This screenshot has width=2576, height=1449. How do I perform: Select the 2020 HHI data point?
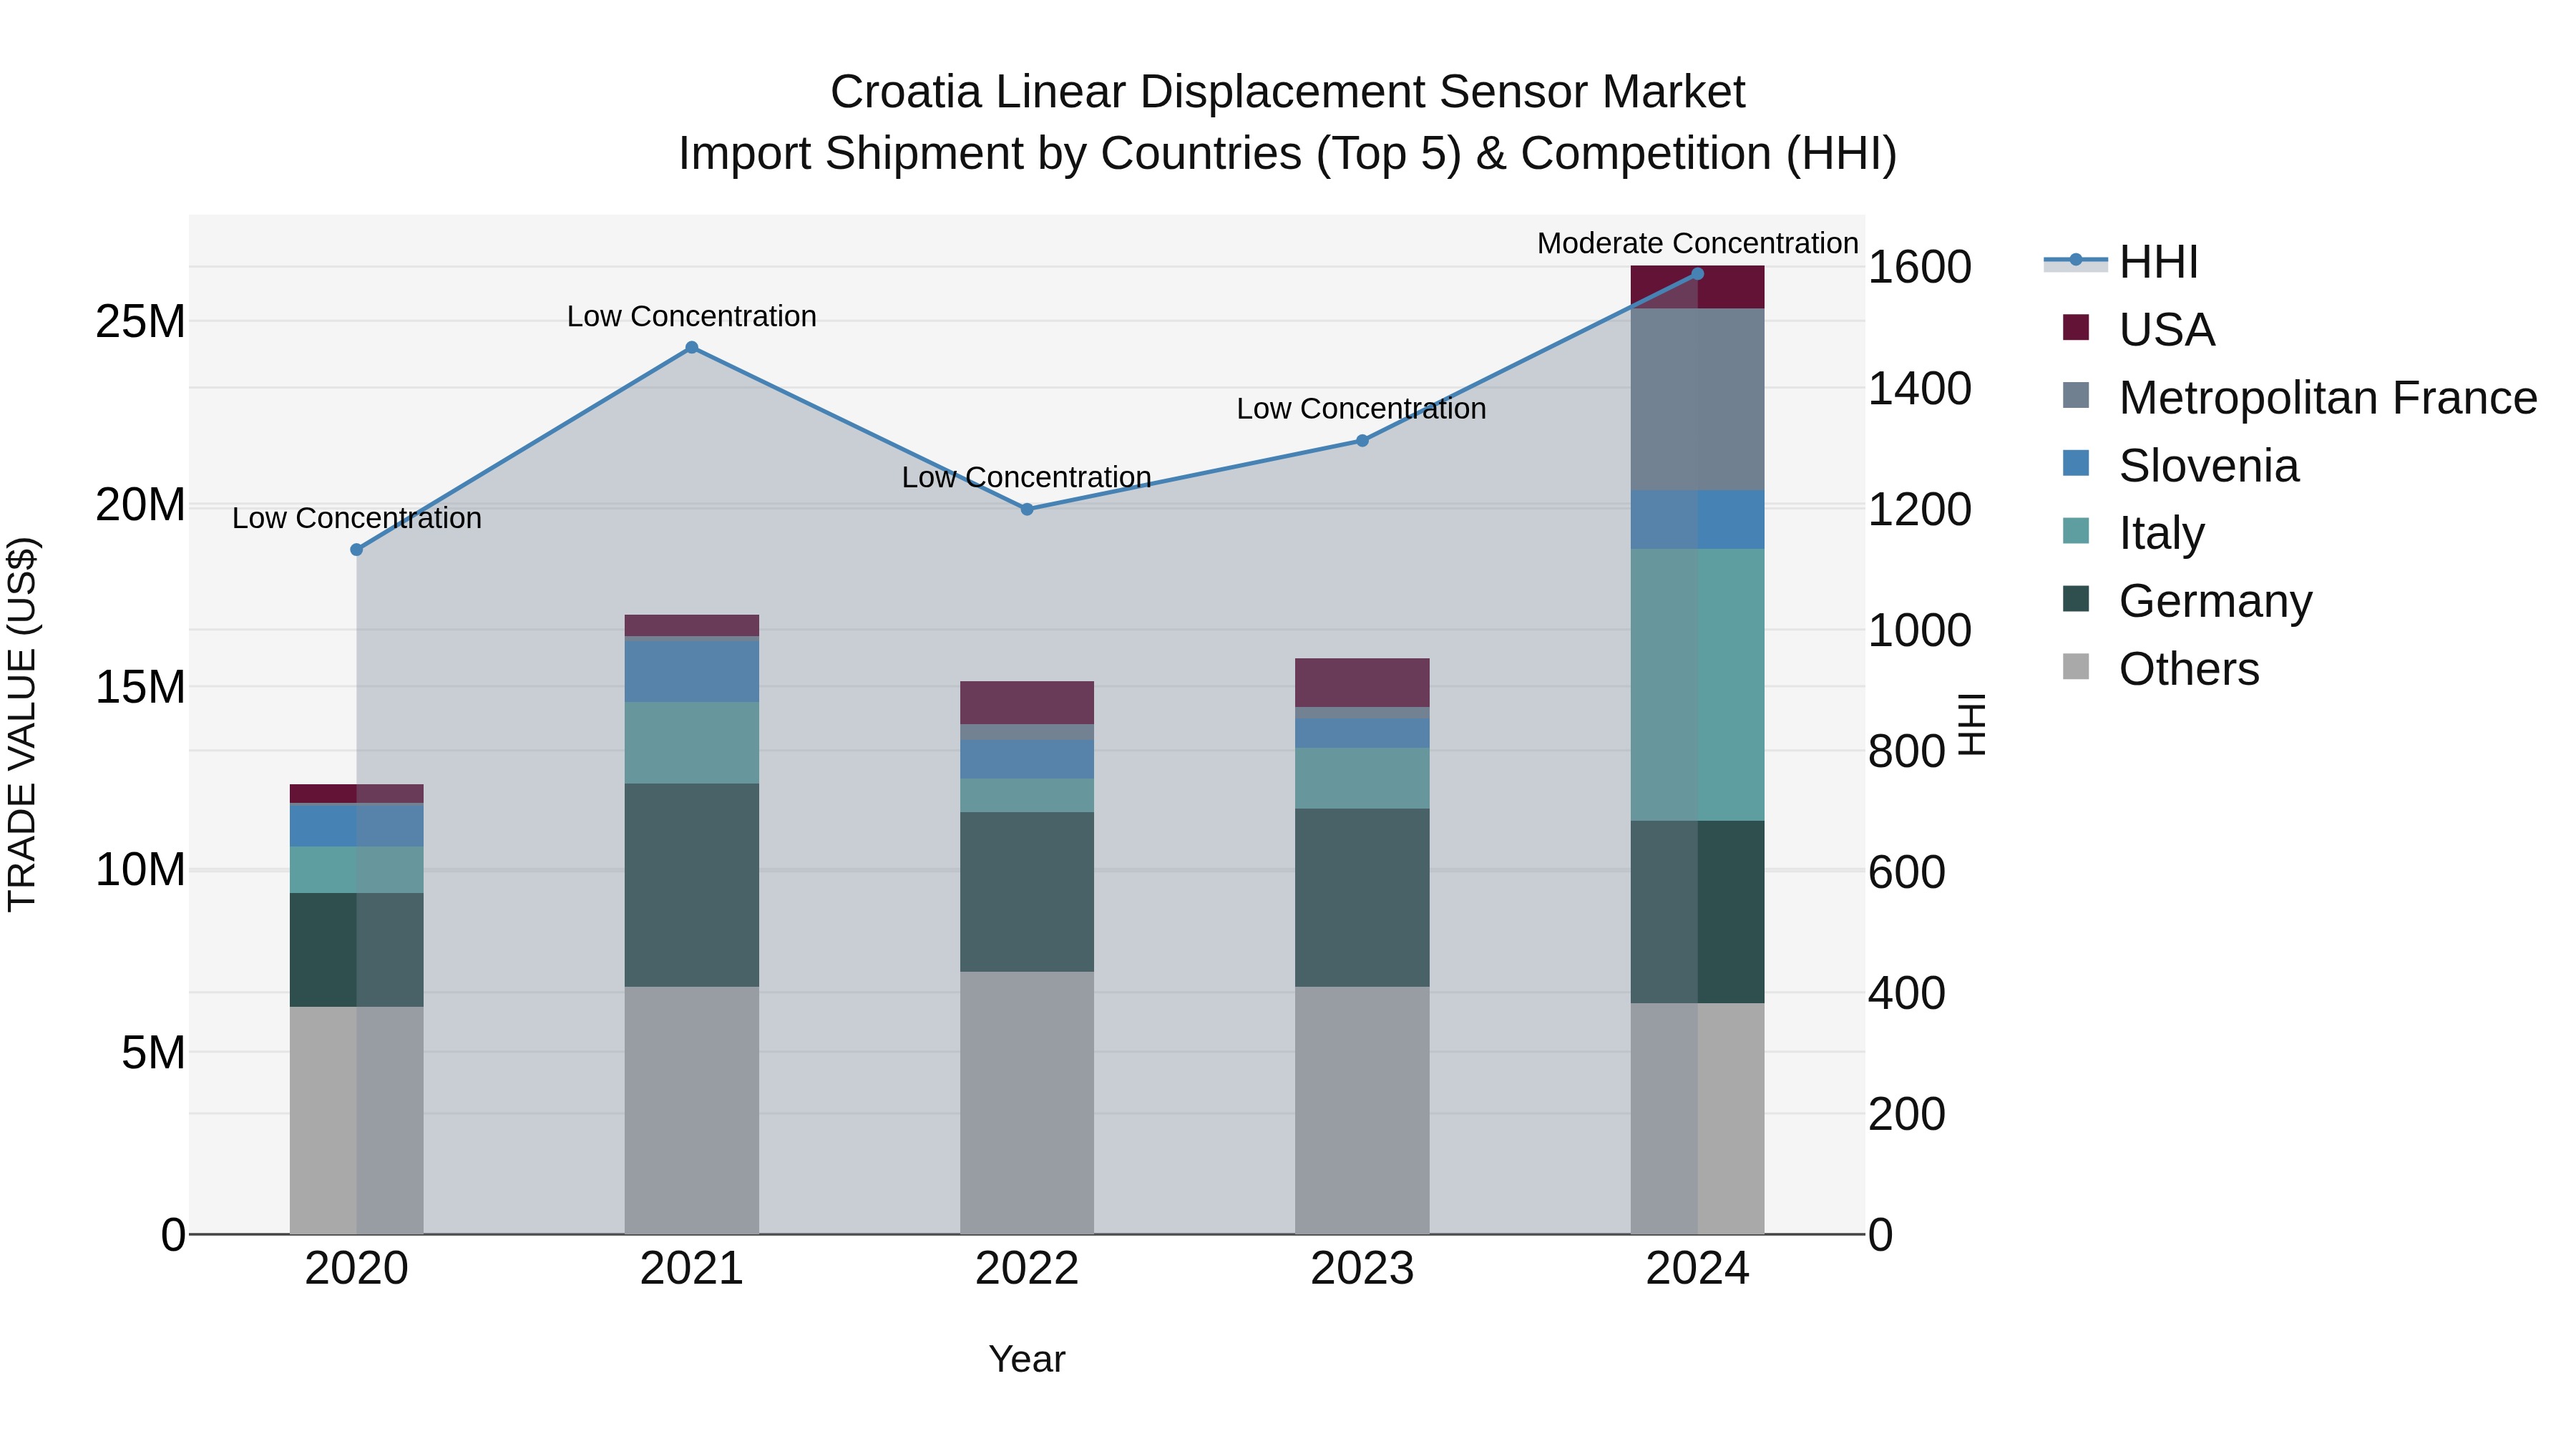point(356,550)
